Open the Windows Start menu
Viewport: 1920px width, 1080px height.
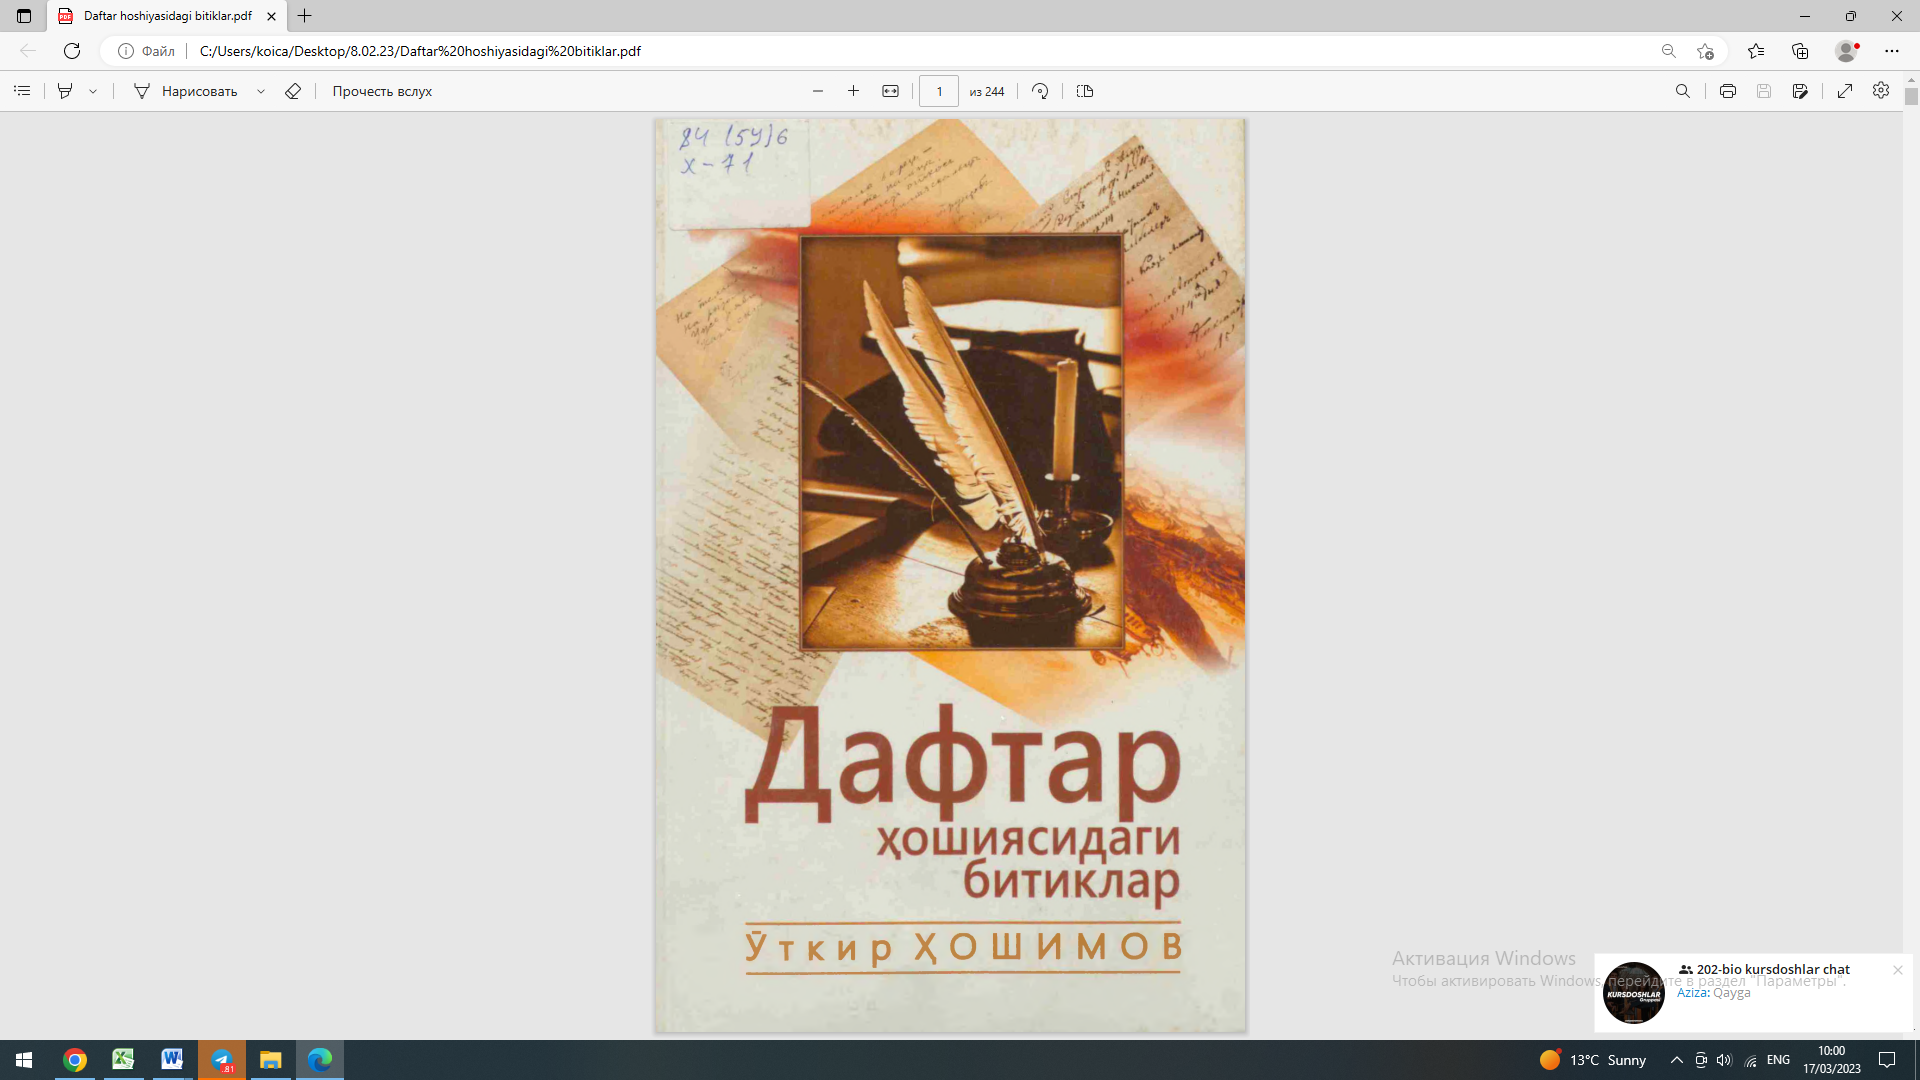pos(24,1060)
